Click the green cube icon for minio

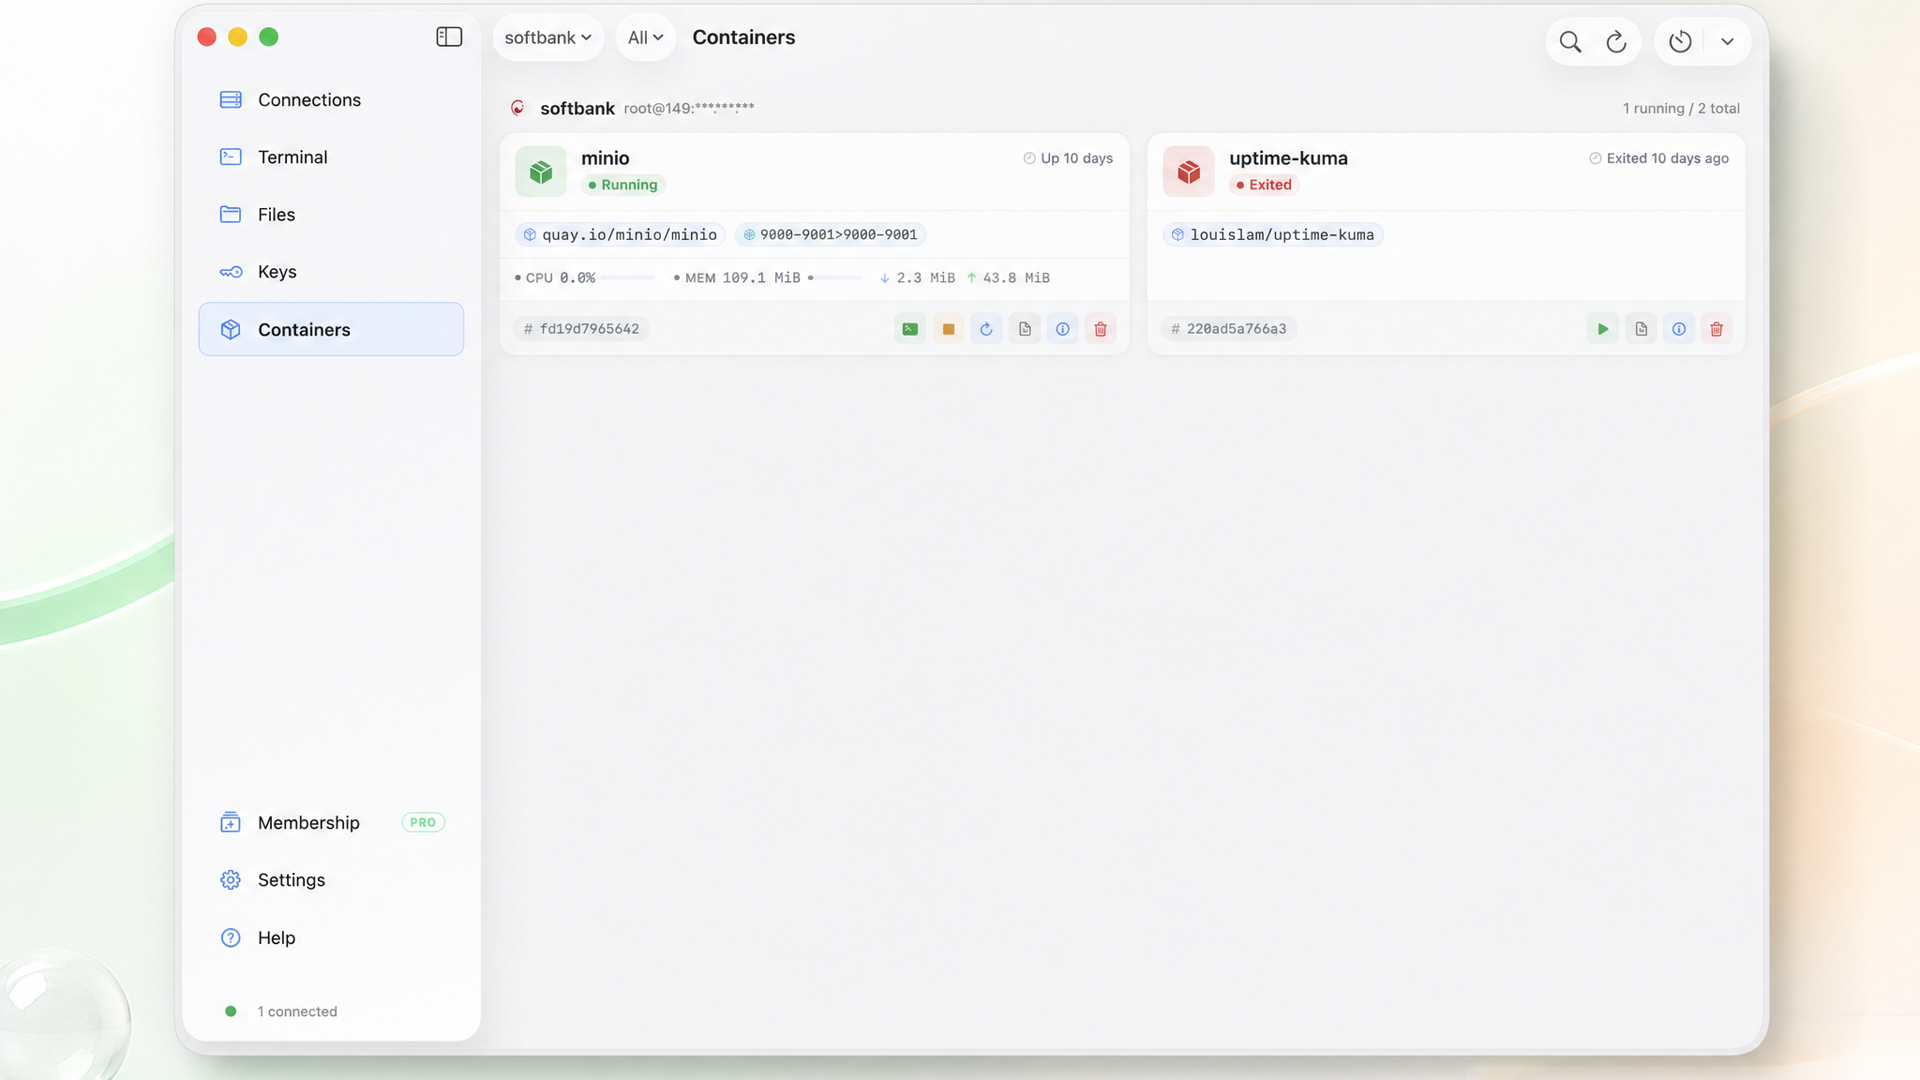click(x=541, y=172)
